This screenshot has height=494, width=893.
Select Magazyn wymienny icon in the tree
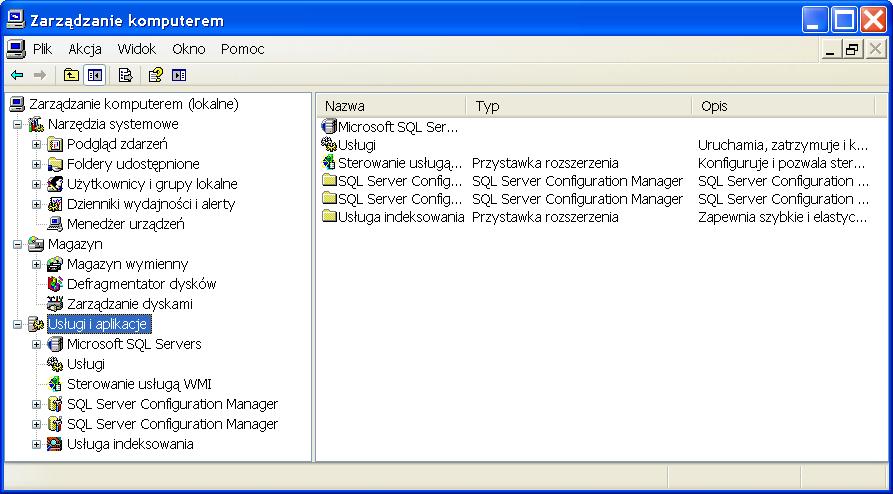pyautogui.click(x=55, y=264)
